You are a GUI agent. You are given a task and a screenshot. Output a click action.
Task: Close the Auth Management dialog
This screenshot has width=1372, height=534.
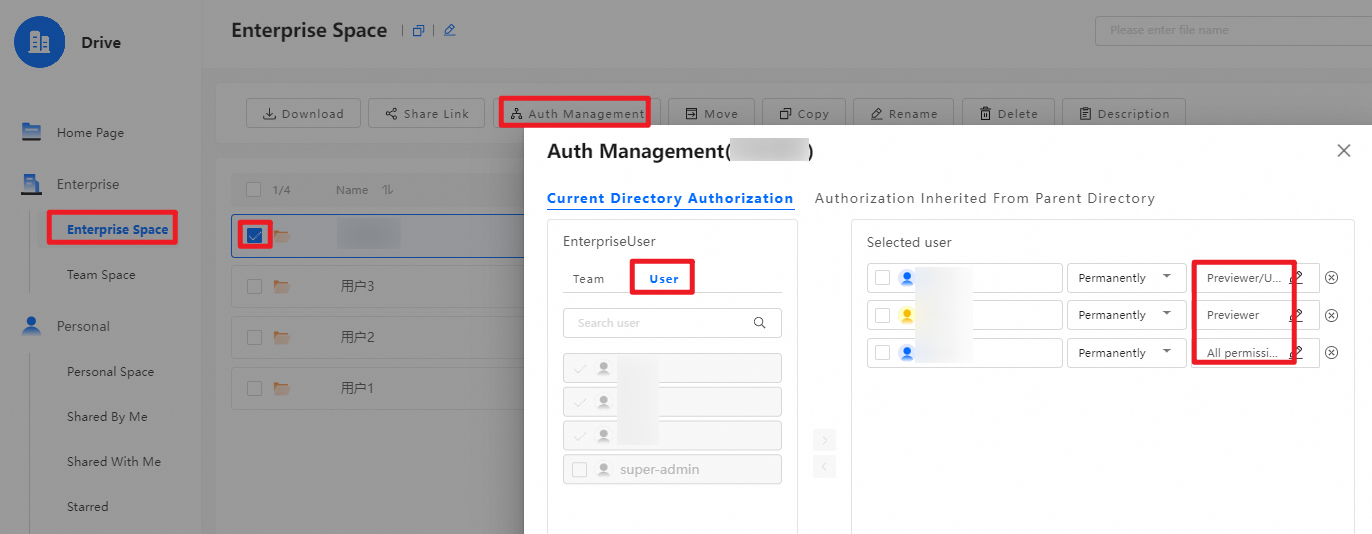point(1344,151)
